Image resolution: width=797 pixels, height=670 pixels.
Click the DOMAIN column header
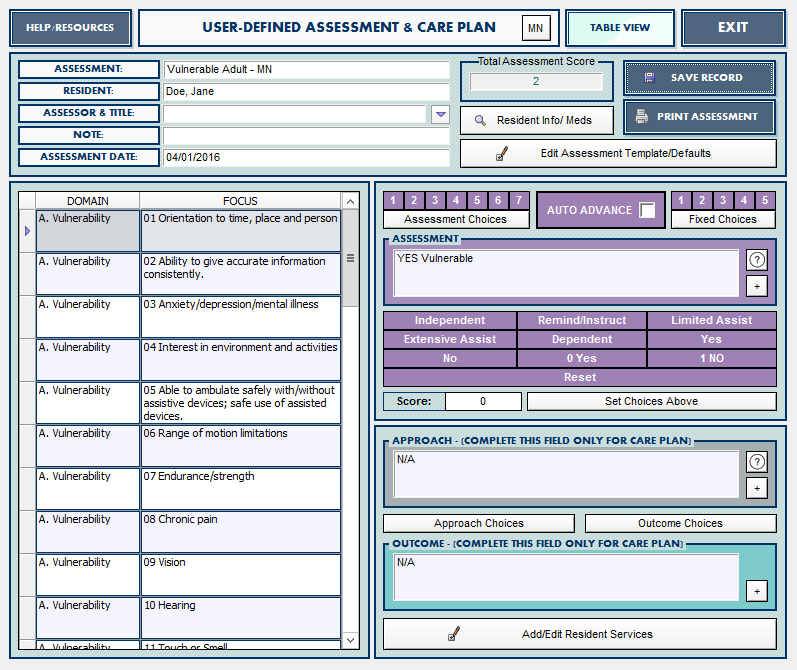point(87,201)
